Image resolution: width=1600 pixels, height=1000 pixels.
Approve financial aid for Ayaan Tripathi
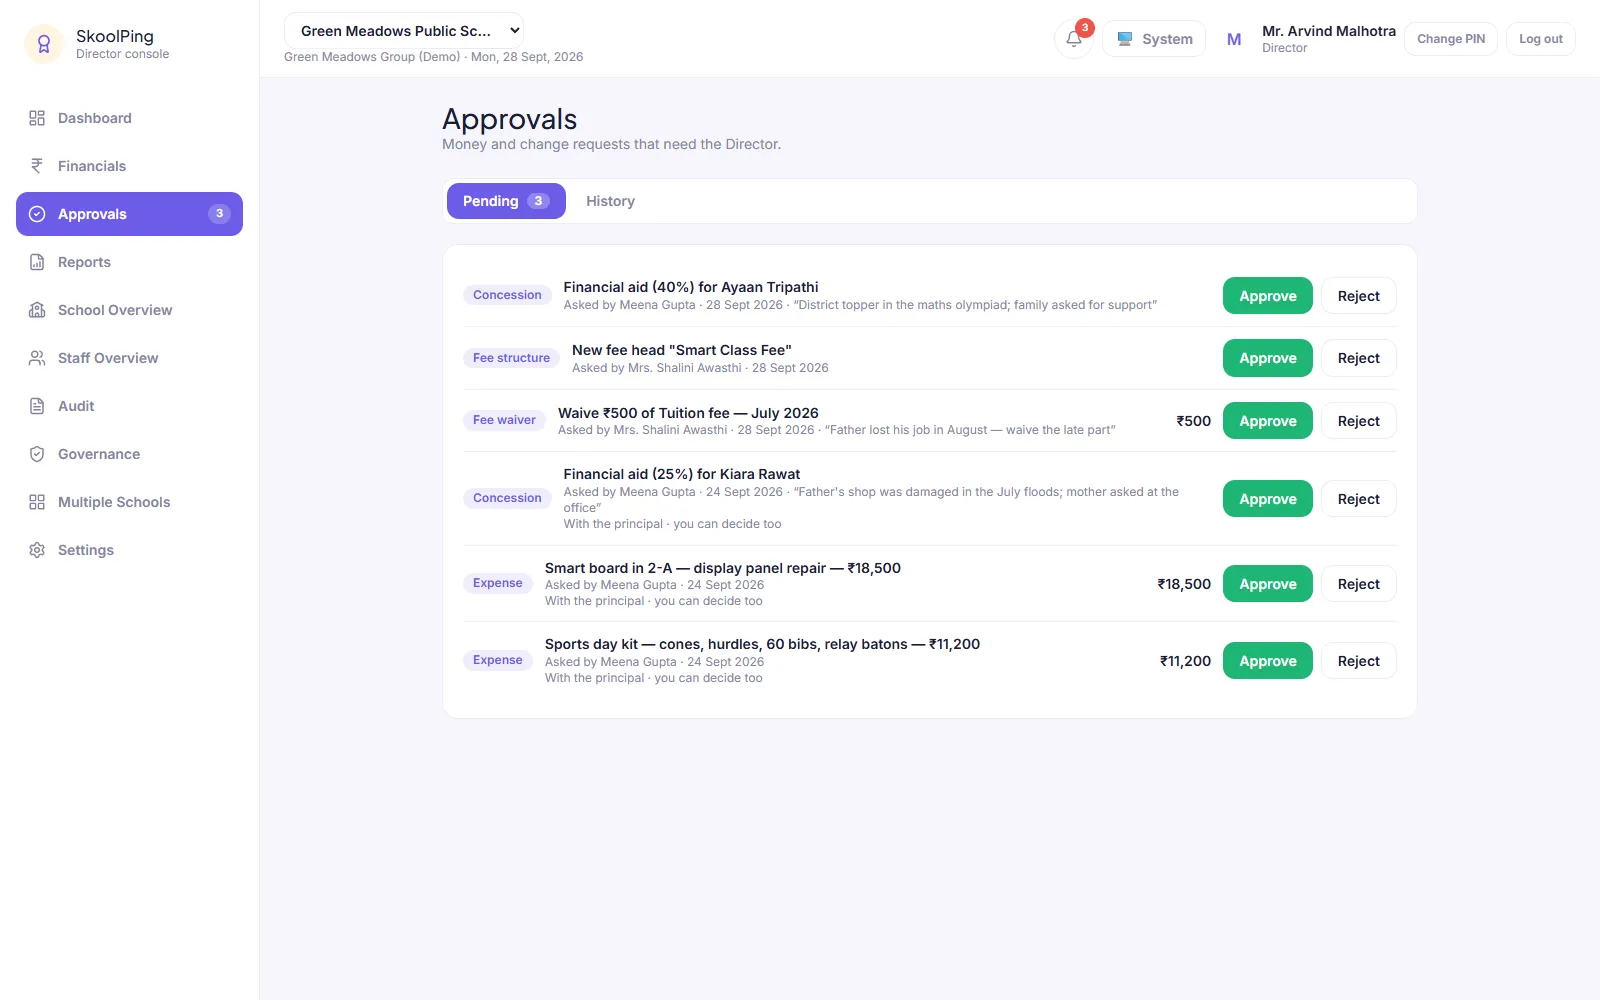(1268, 296)
